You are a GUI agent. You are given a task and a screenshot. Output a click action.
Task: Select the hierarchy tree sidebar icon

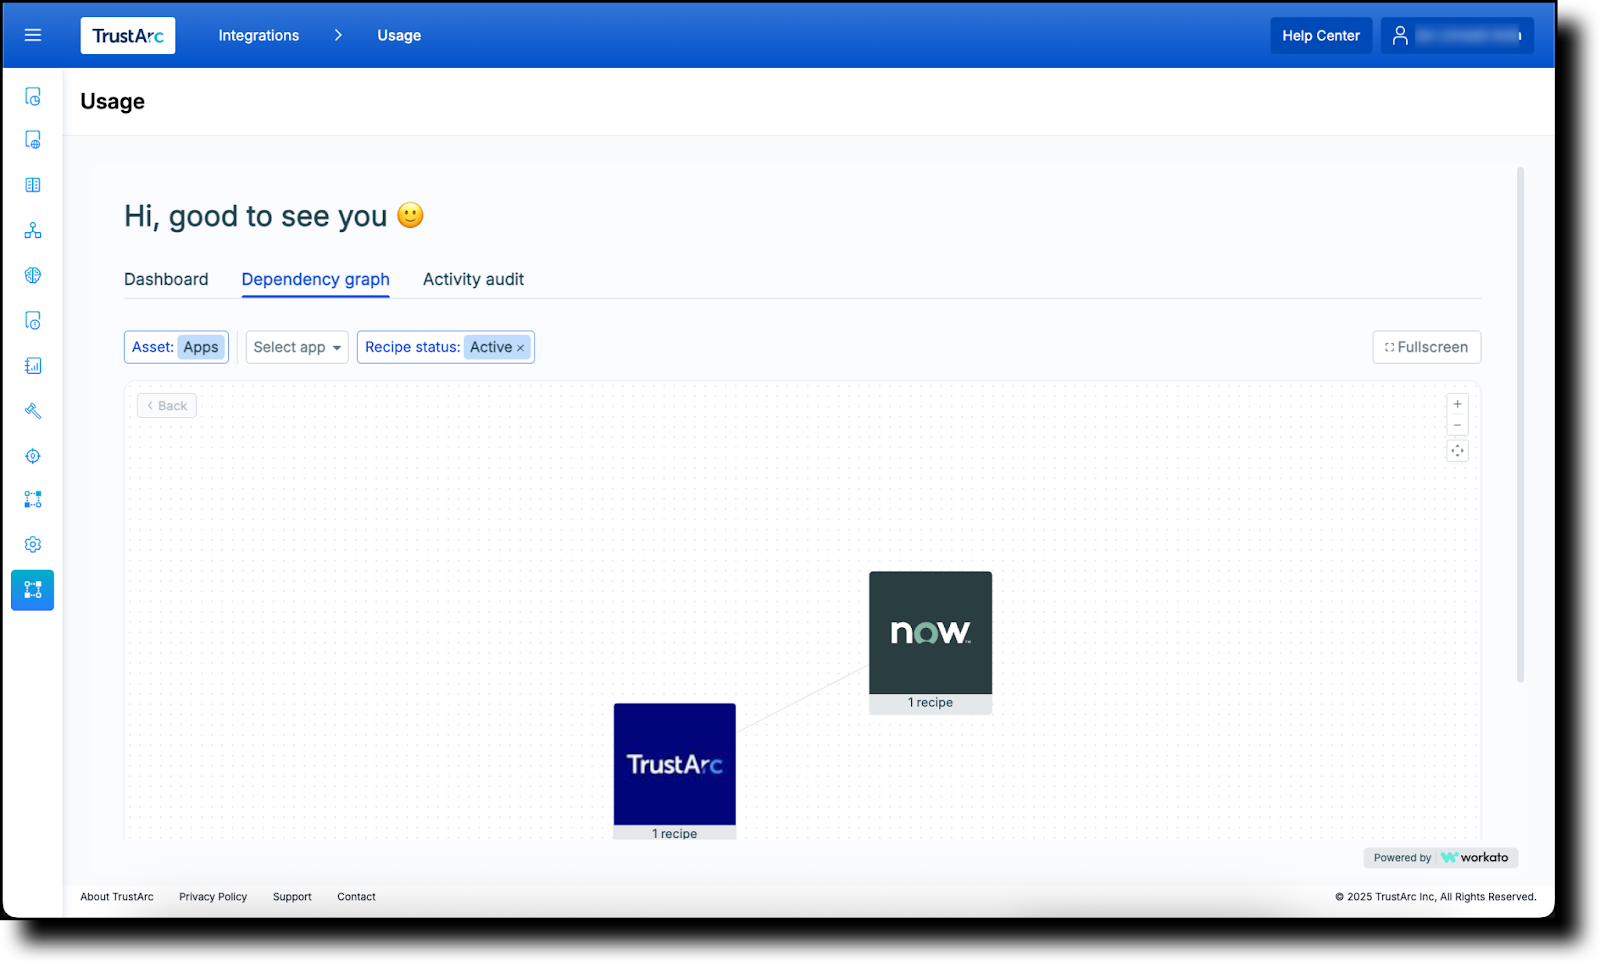[33, 231]
